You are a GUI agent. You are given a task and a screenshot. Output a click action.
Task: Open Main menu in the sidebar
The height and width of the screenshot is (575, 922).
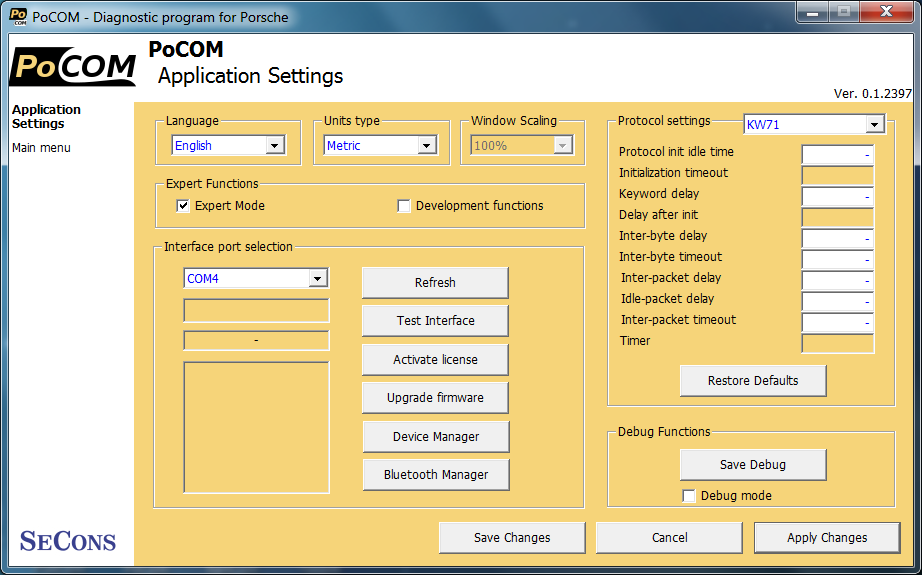pos(41,148)
